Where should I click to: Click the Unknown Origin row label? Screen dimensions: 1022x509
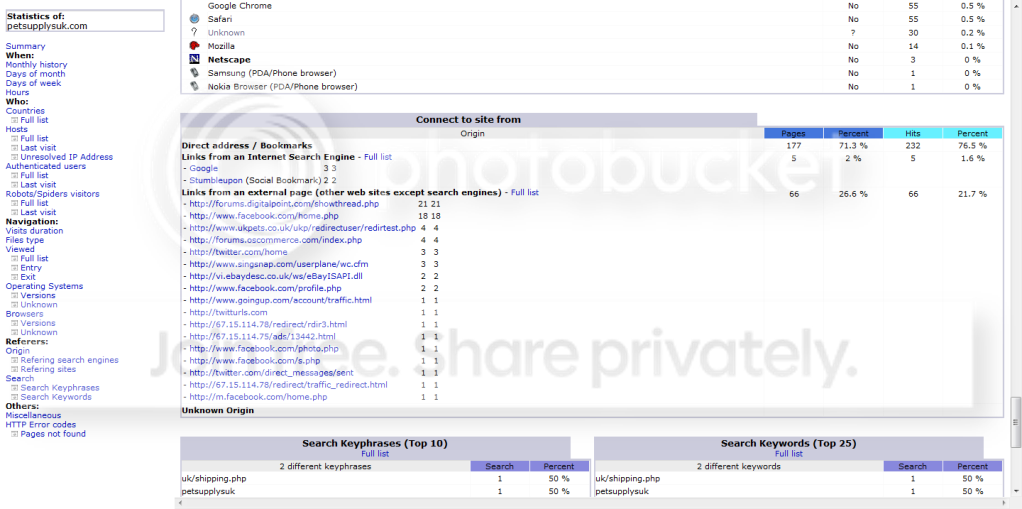pos(218,411)
